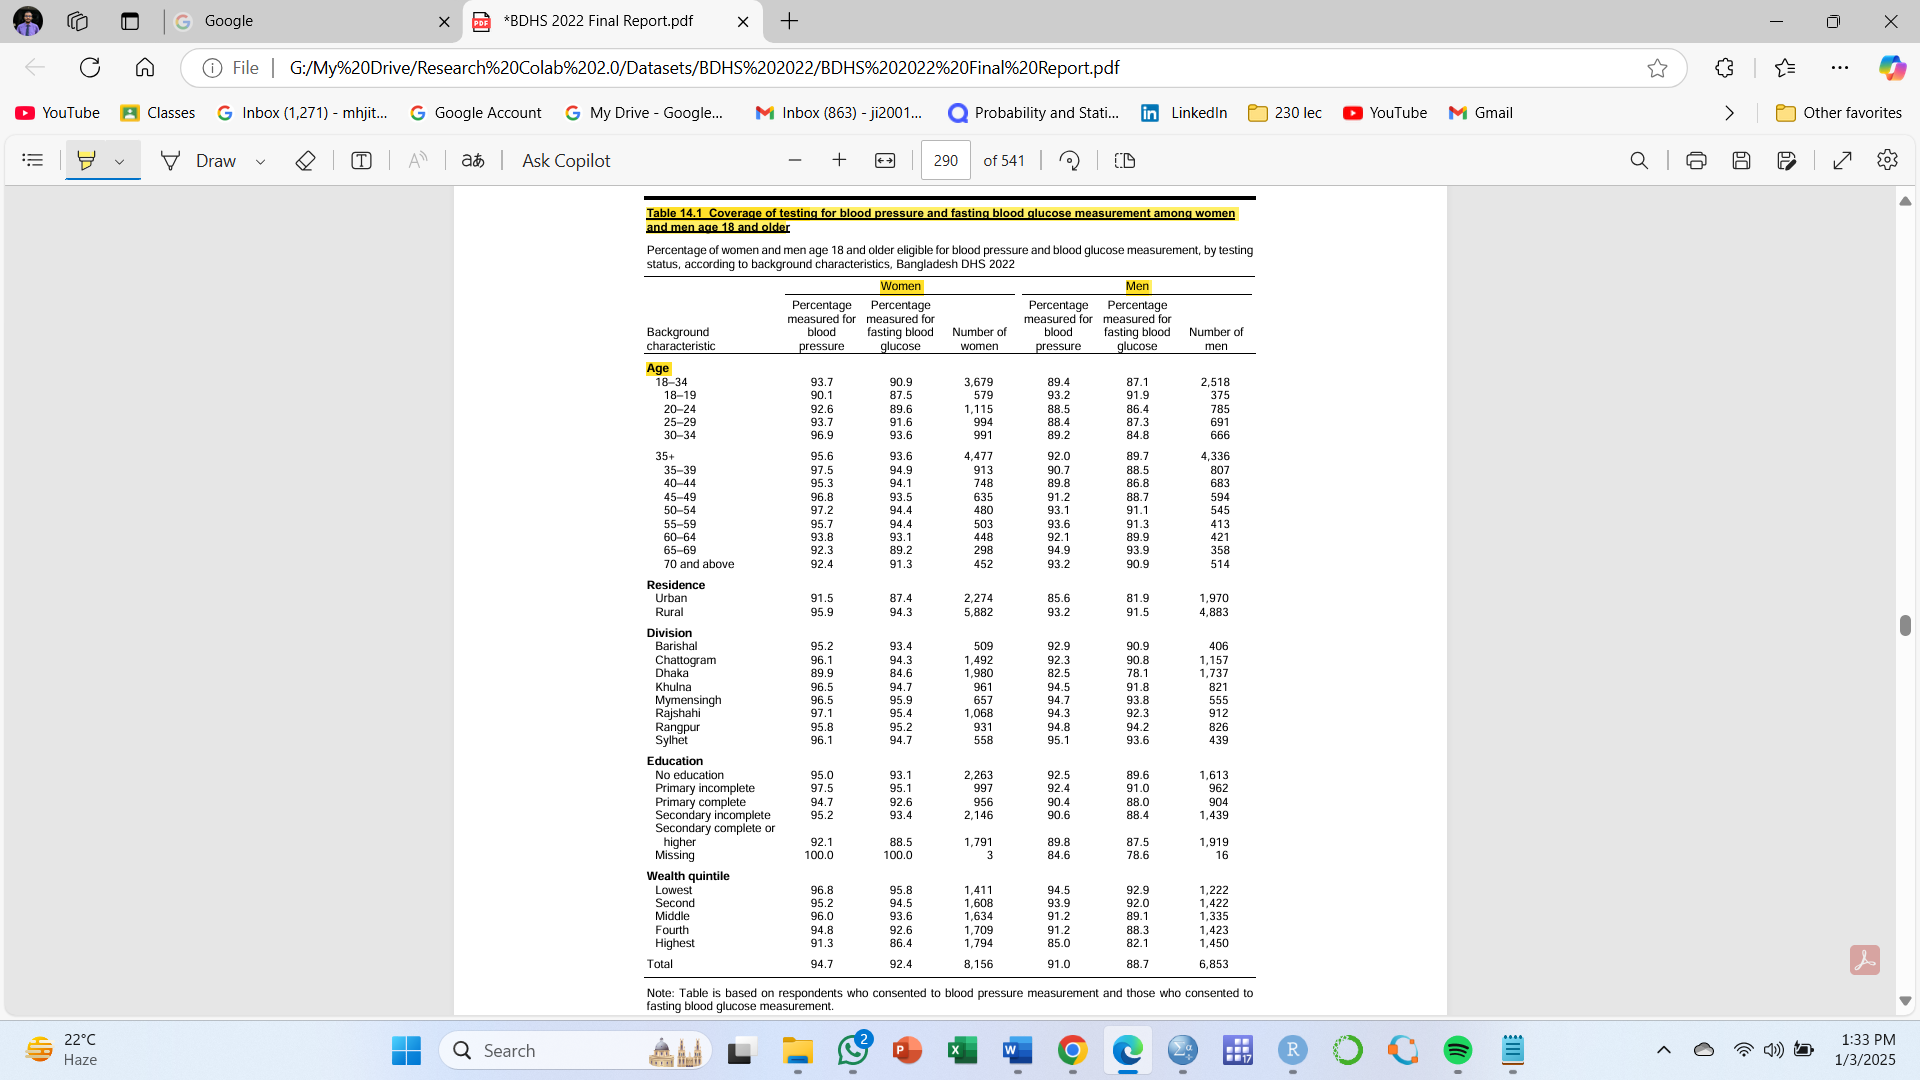Viewport: 1920px width, 1080px height.
Task: Add this page to favorites star
Action: (1657, 68)
